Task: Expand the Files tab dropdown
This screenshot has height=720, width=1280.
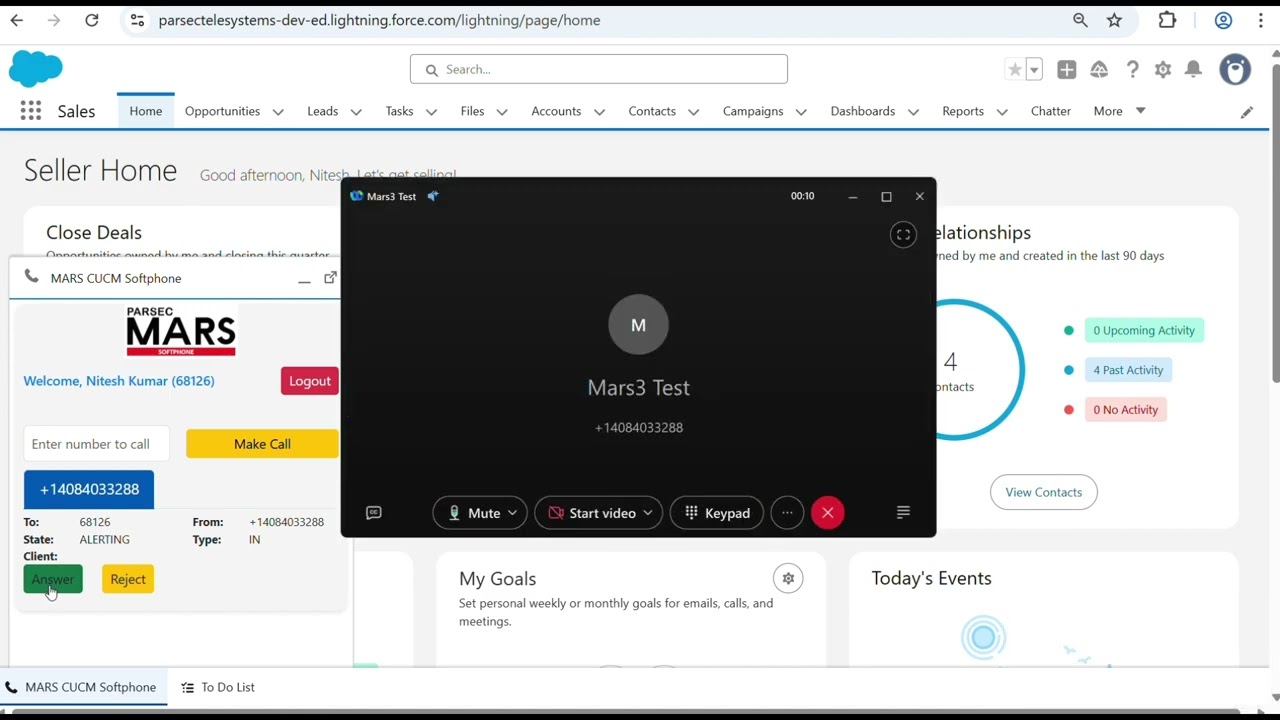Action: pos(502,112)
